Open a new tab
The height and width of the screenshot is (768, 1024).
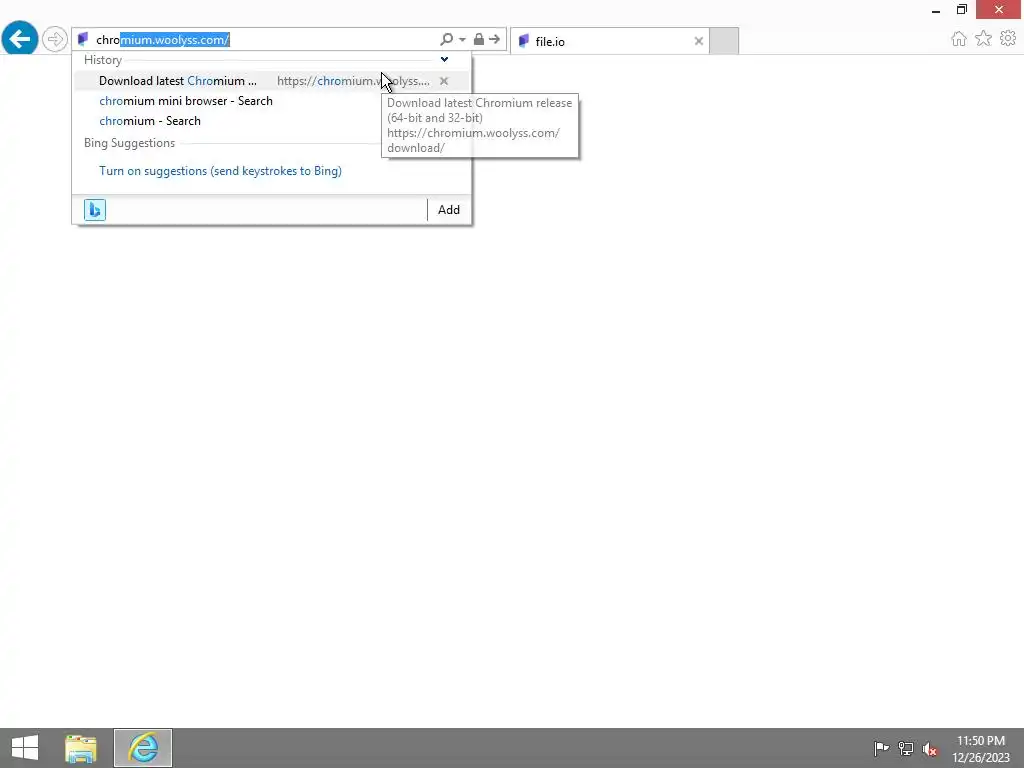pyautogui.click(x=724, y=41)
